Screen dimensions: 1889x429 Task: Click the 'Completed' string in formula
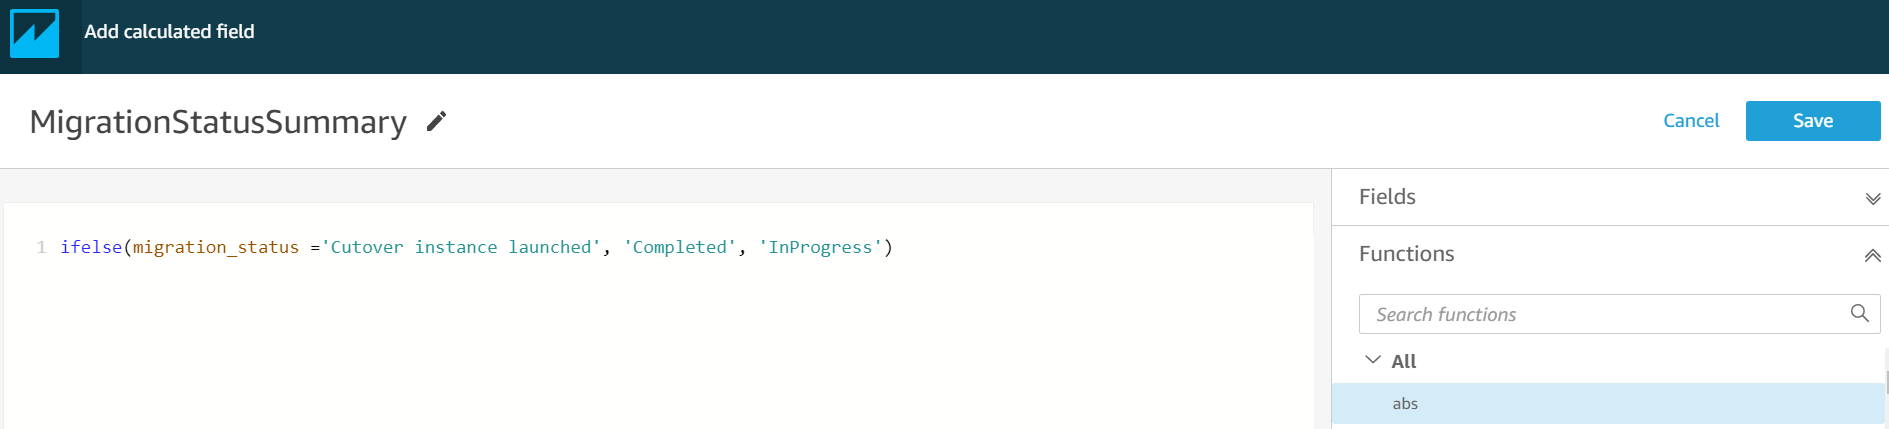680,247
